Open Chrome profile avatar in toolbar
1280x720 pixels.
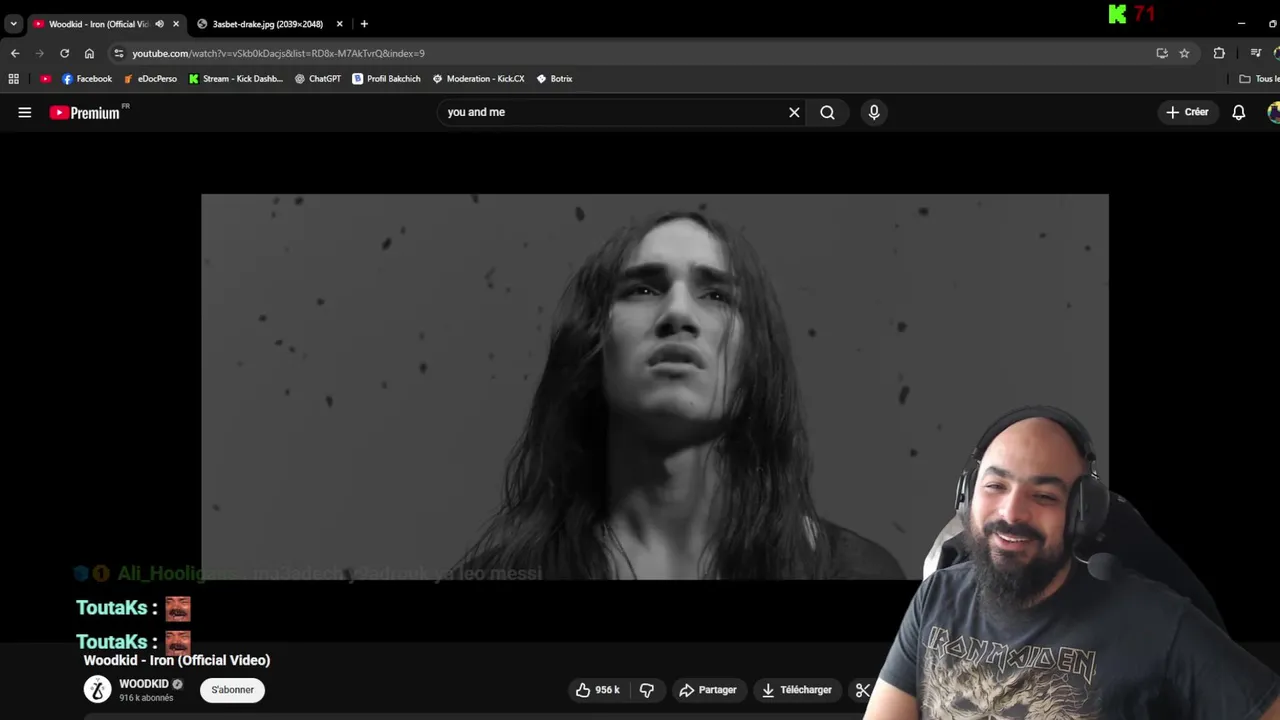(x=1276, y=53)
